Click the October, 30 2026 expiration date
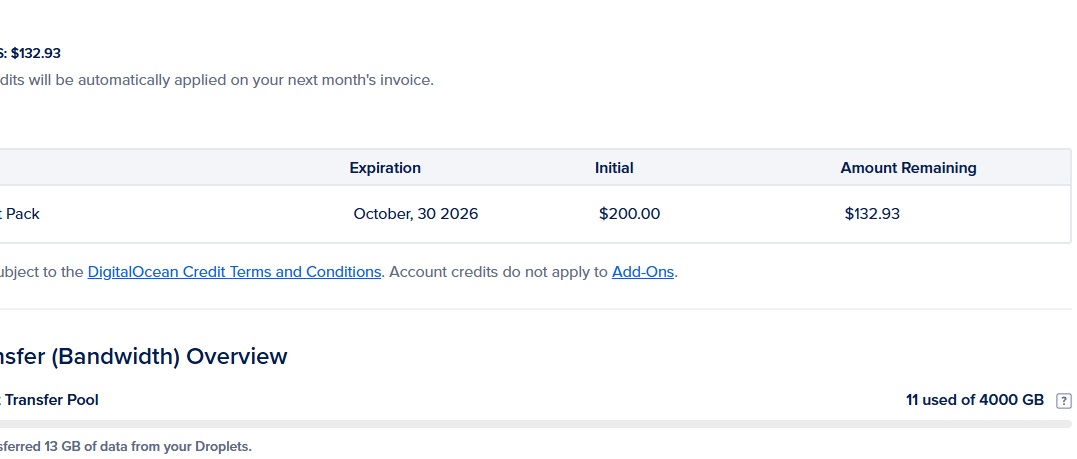The width and height of the screenshot is (1077, 459). [415, 214]
